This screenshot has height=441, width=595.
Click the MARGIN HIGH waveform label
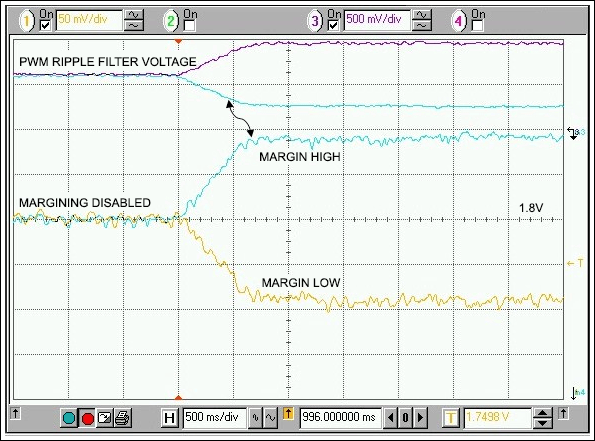[300, 157]
